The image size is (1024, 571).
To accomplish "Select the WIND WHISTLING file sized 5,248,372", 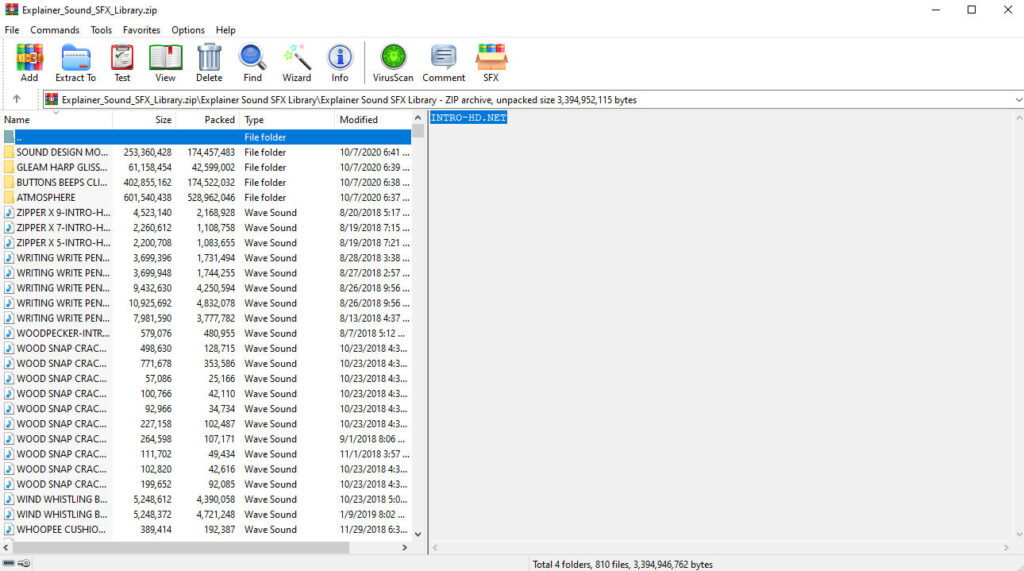I will click(206, 514).
